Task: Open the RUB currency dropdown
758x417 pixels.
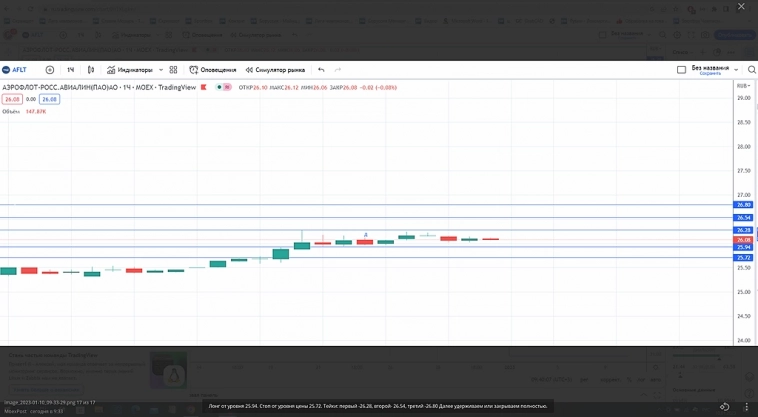Action: tap(744, 87)
